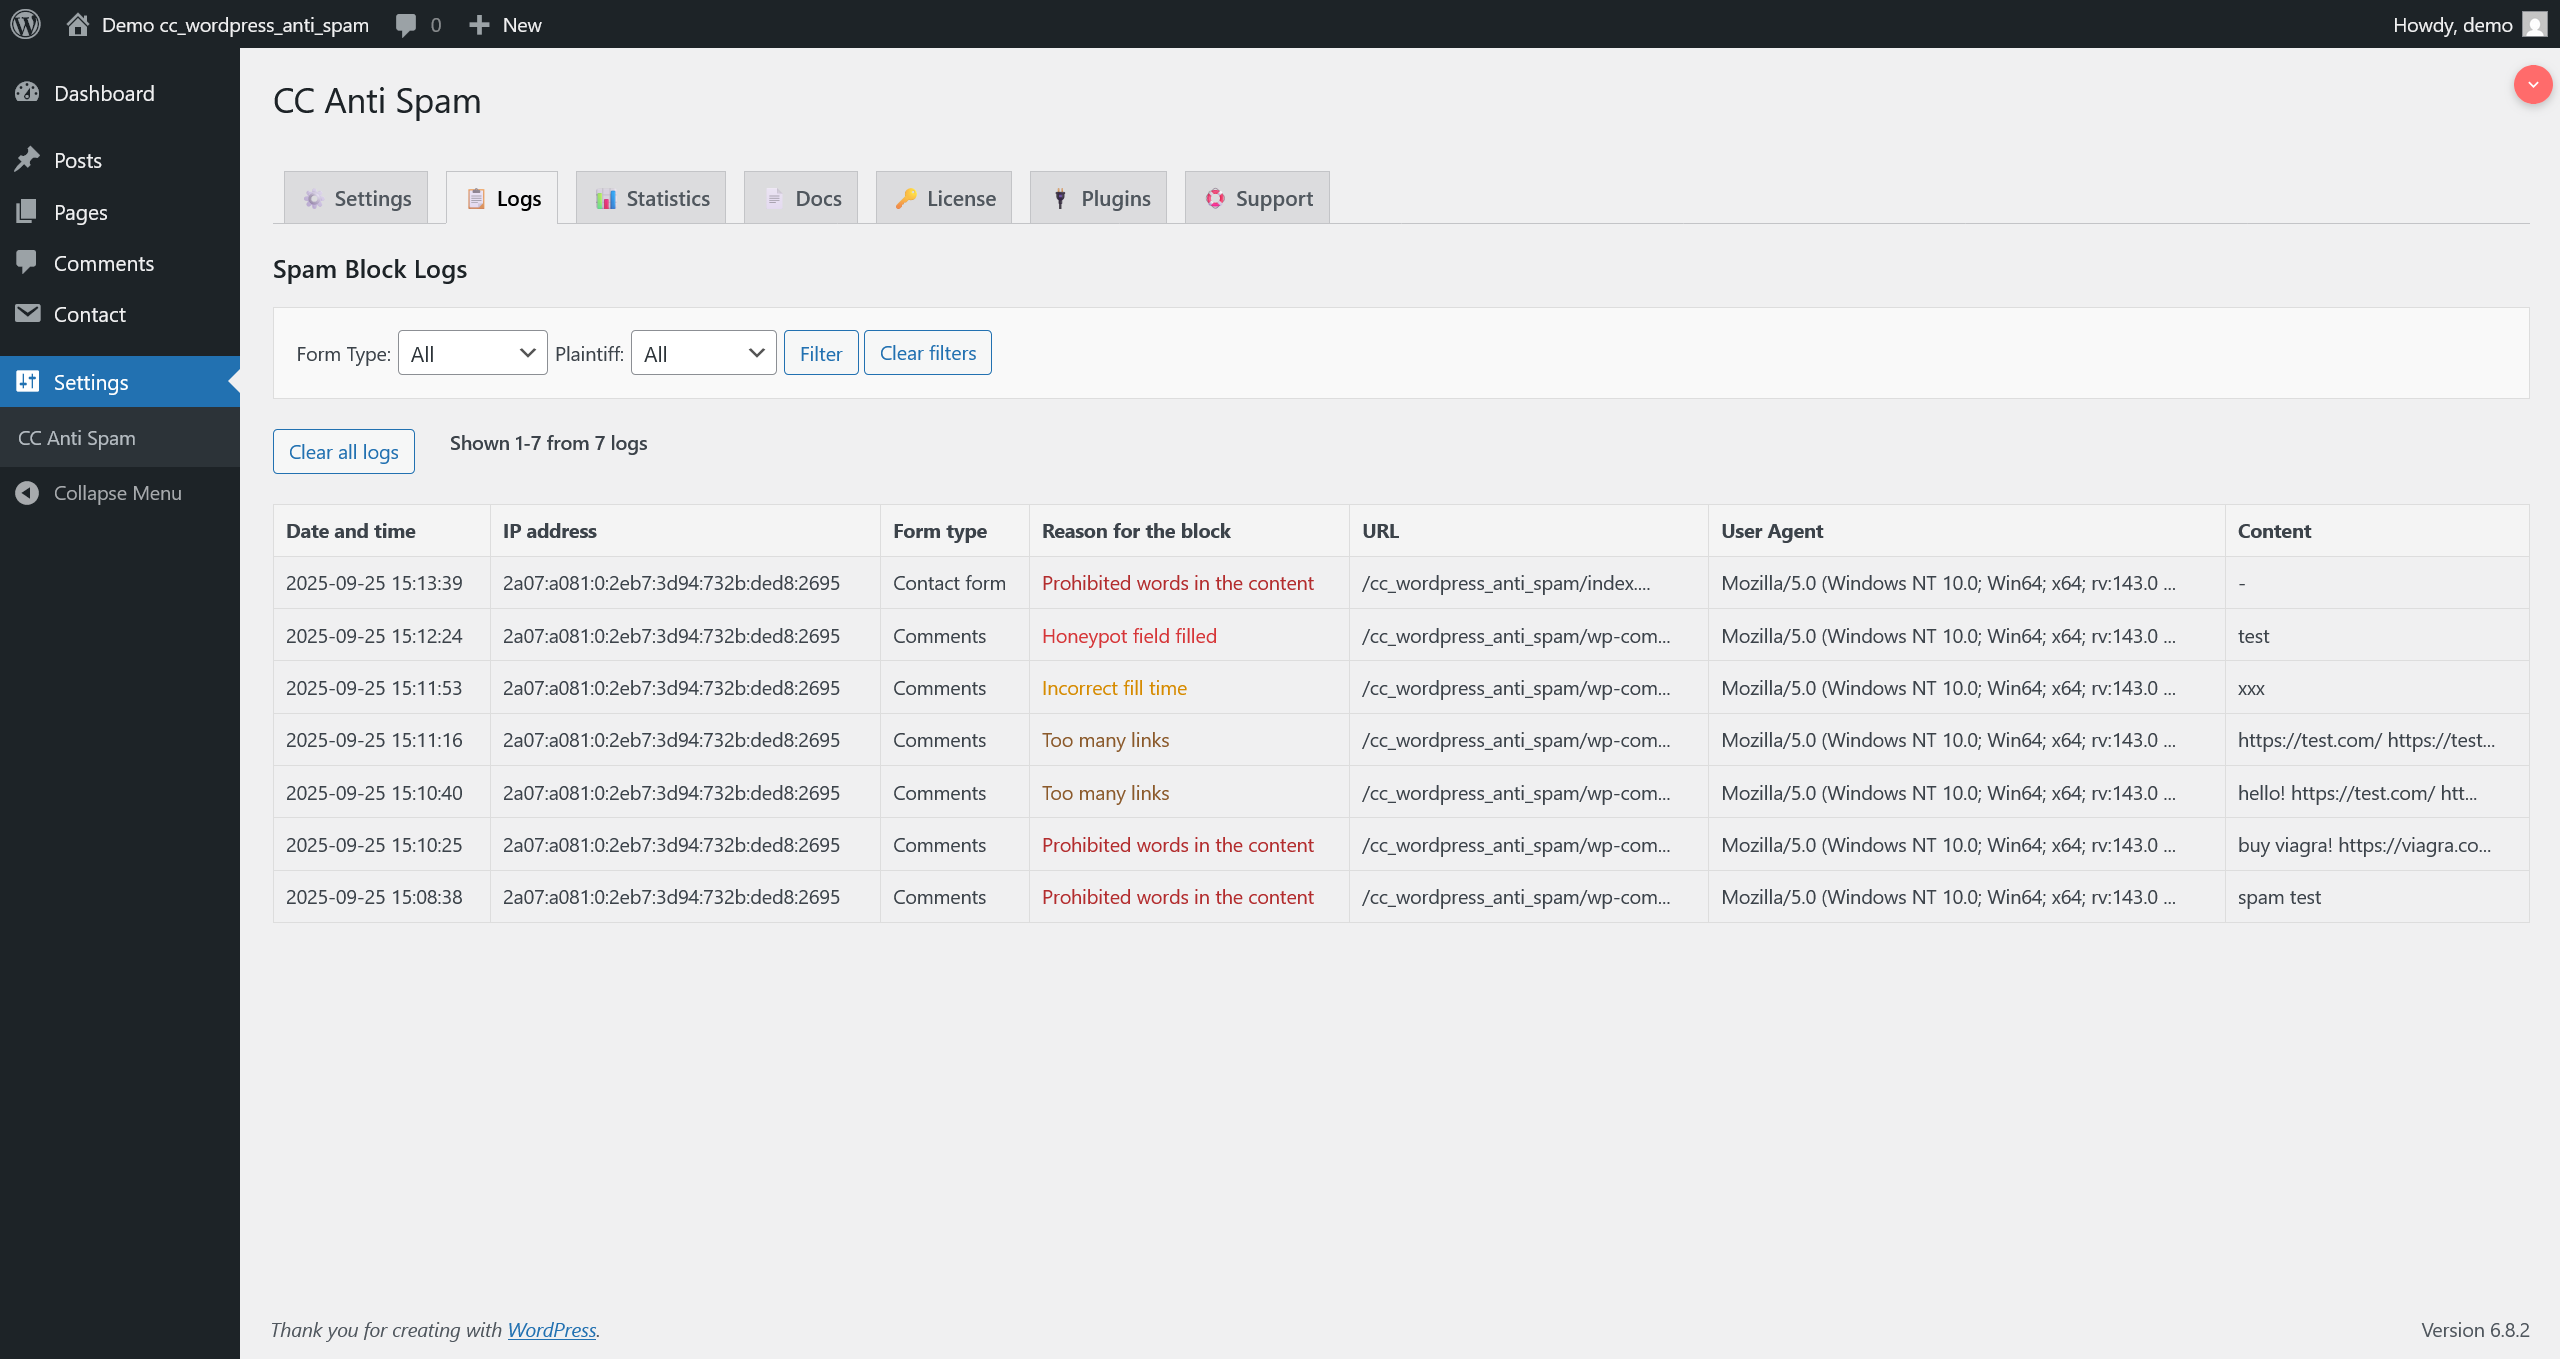Click the Clear all logs button

pos(343,451)
